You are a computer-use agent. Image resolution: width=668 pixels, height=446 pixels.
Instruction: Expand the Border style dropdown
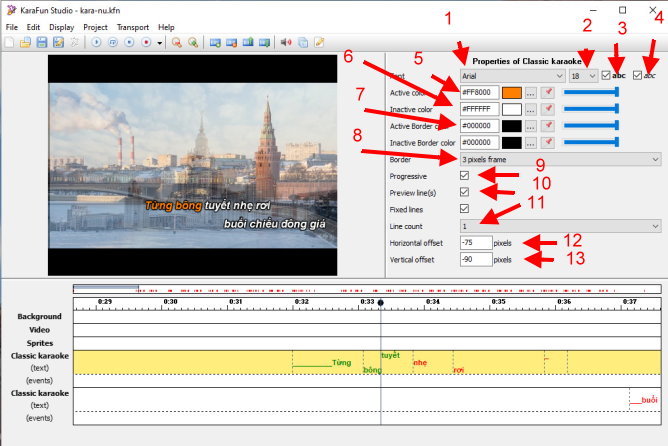pyautogui.click(x=560, y=159)
